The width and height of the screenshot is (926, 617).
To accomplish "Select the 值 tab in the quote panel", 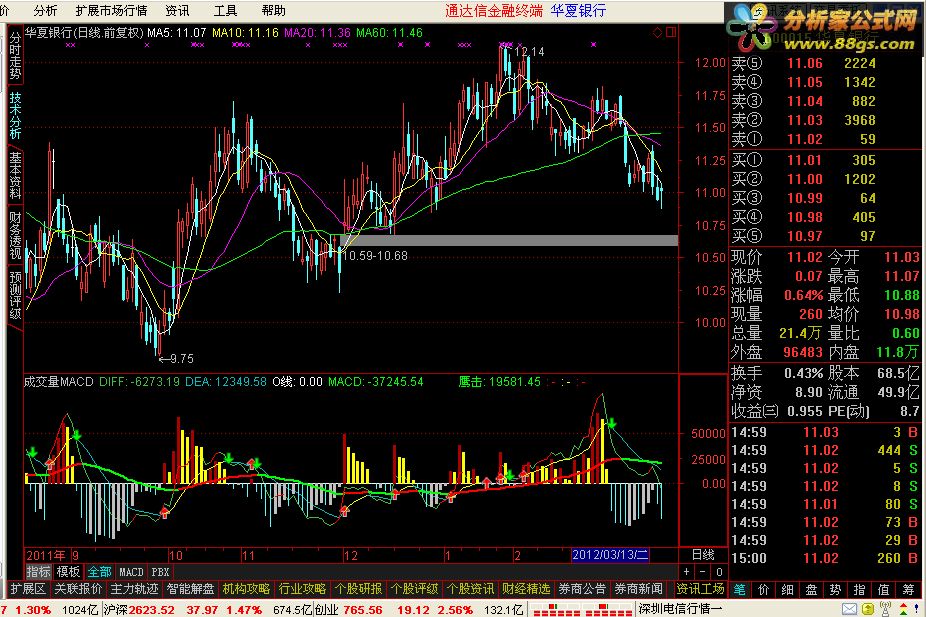I will coord(883,589).
